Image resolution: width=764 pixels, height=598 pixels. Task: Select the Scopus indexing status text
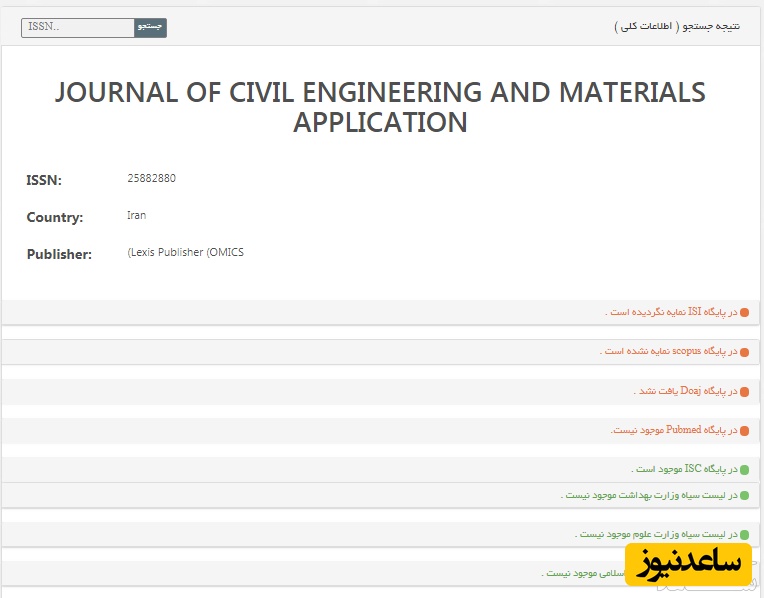(x=668, y=352)
